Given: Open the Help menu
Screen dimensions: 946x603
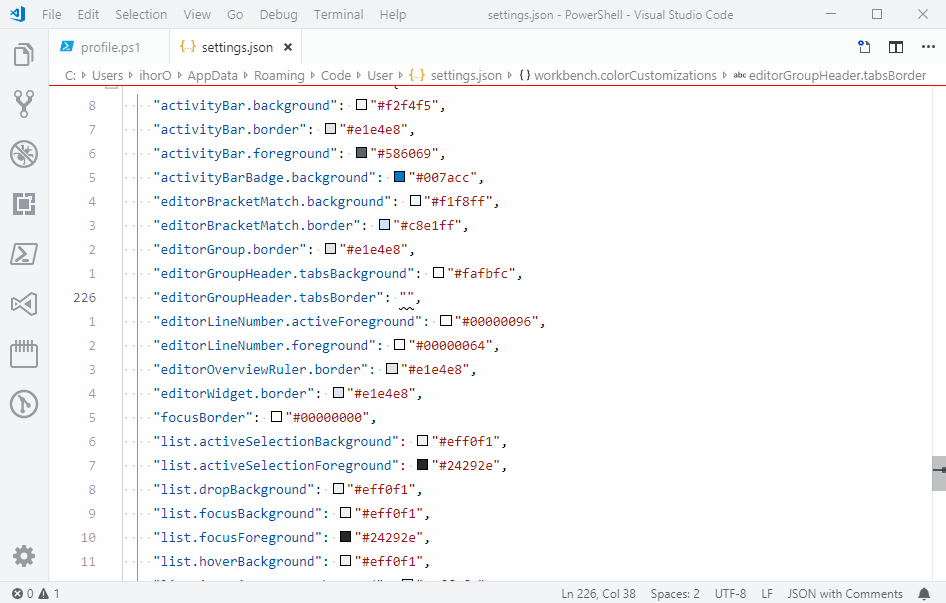Looking at the screenshot, I should click(x=393, y=14).
